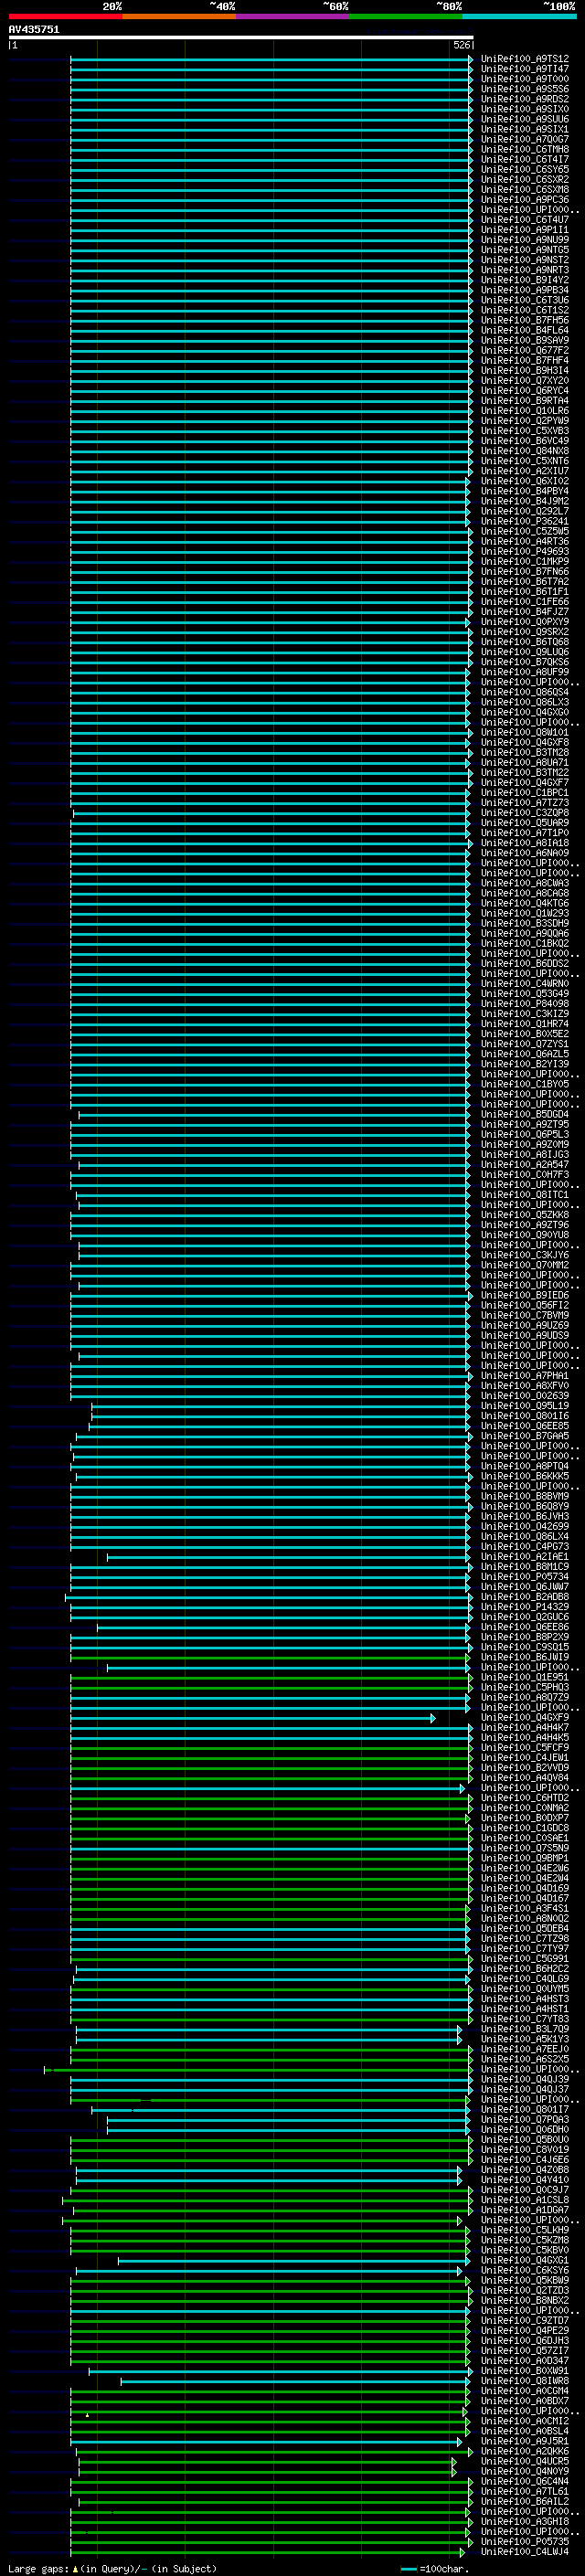Viewport: 585px width, 2576px height.
Task: Click the label UniRef100_C5FCF9
Action: tap(525, 1747)
